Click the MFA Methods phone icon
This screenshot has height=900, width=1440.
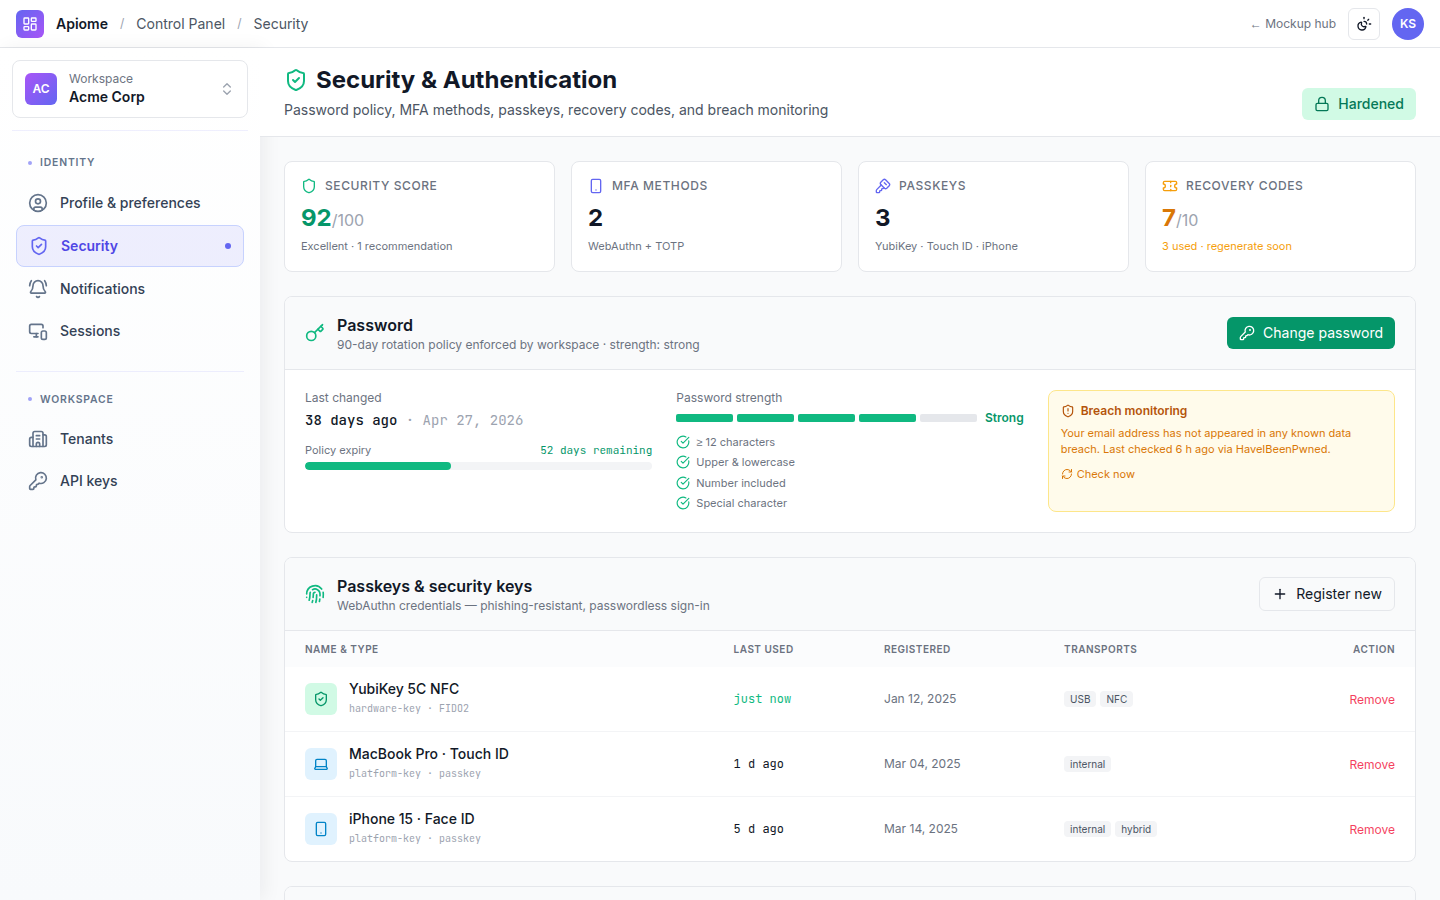pos(596,186)
